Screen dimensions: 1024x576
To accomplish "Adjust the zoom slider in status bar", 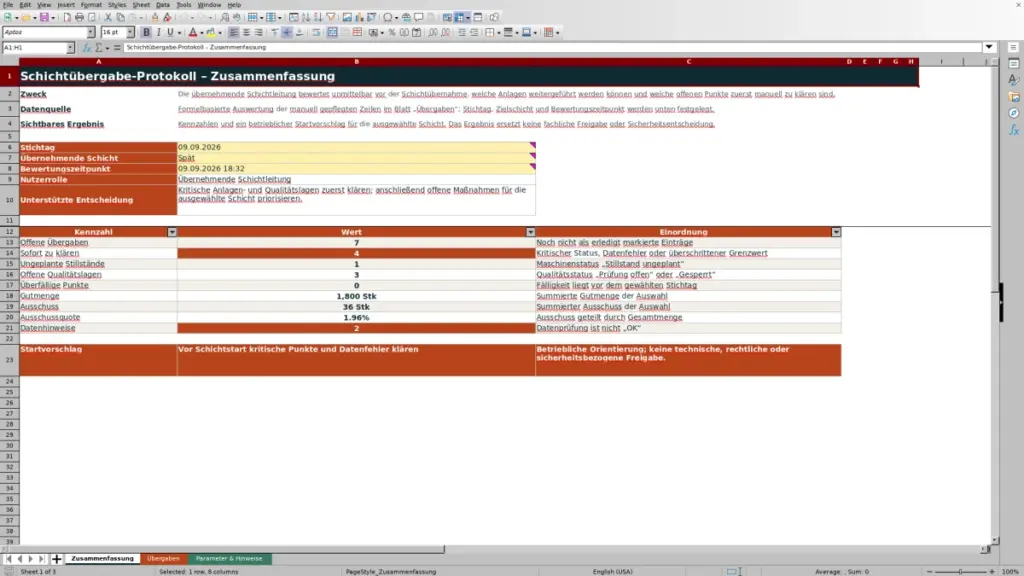I will (961, 571).
